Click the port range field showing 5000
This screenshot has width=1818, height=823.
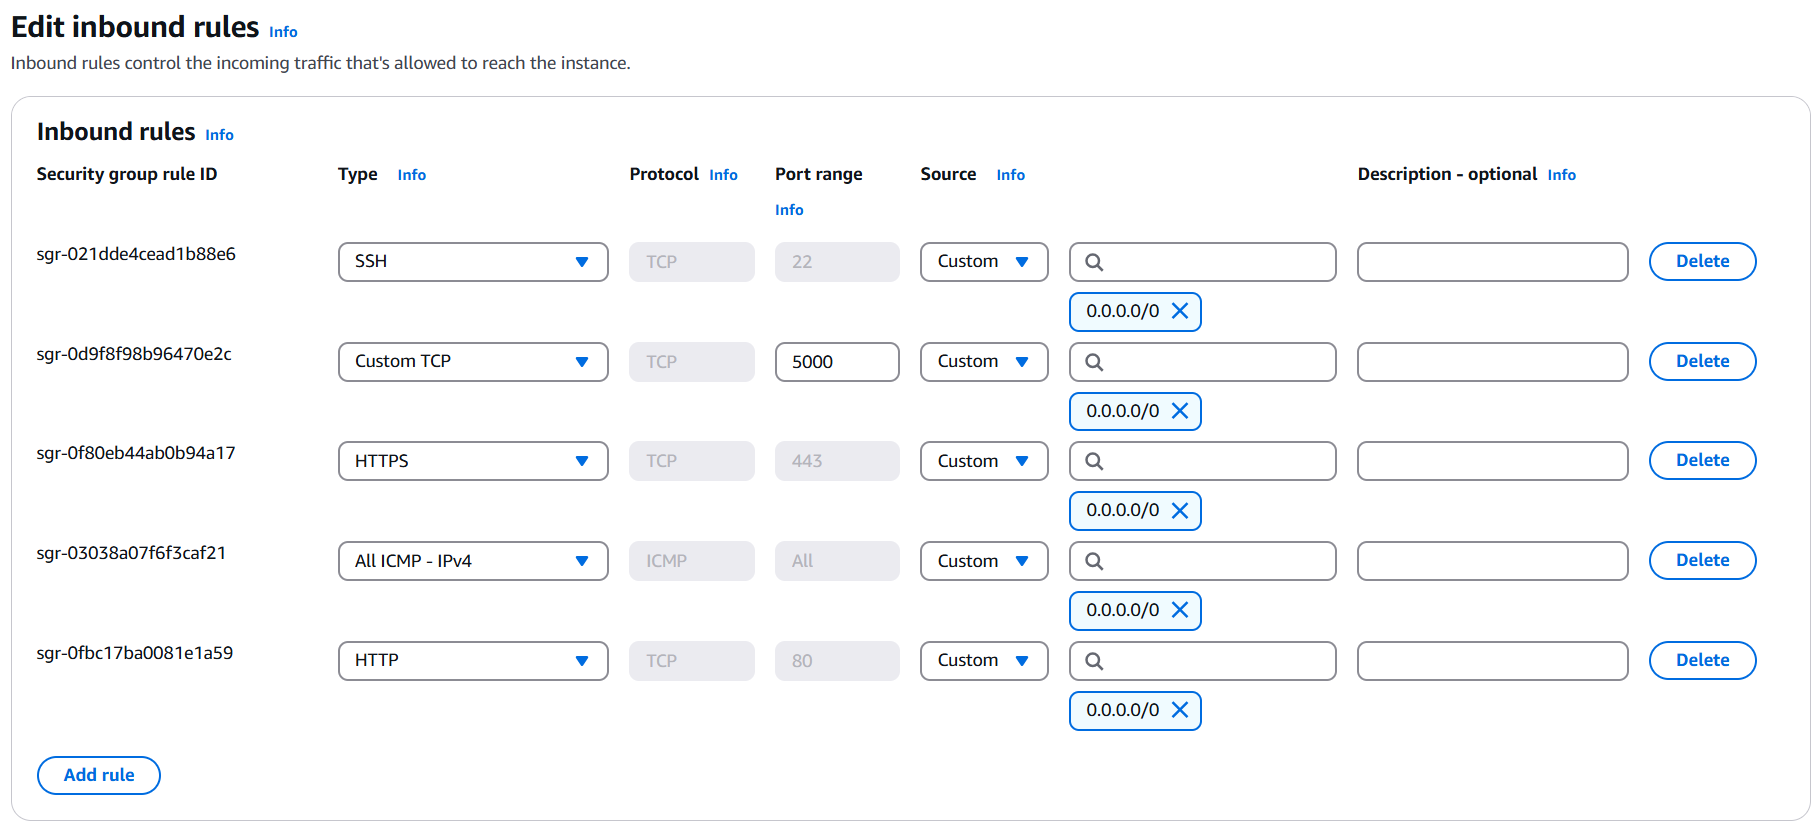click(837, 362)
